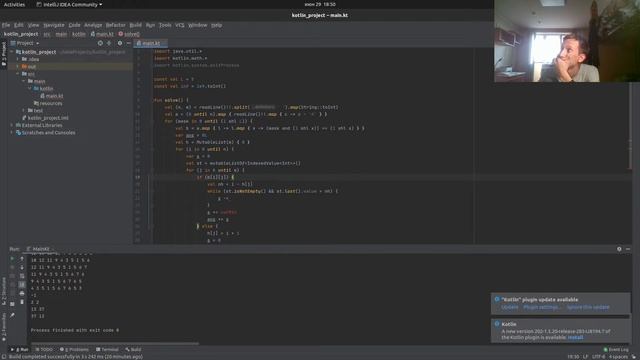This screenshot has width=640, height=360.
Task: Collapse the kotlin_project root node
Action: coord(12,52)
